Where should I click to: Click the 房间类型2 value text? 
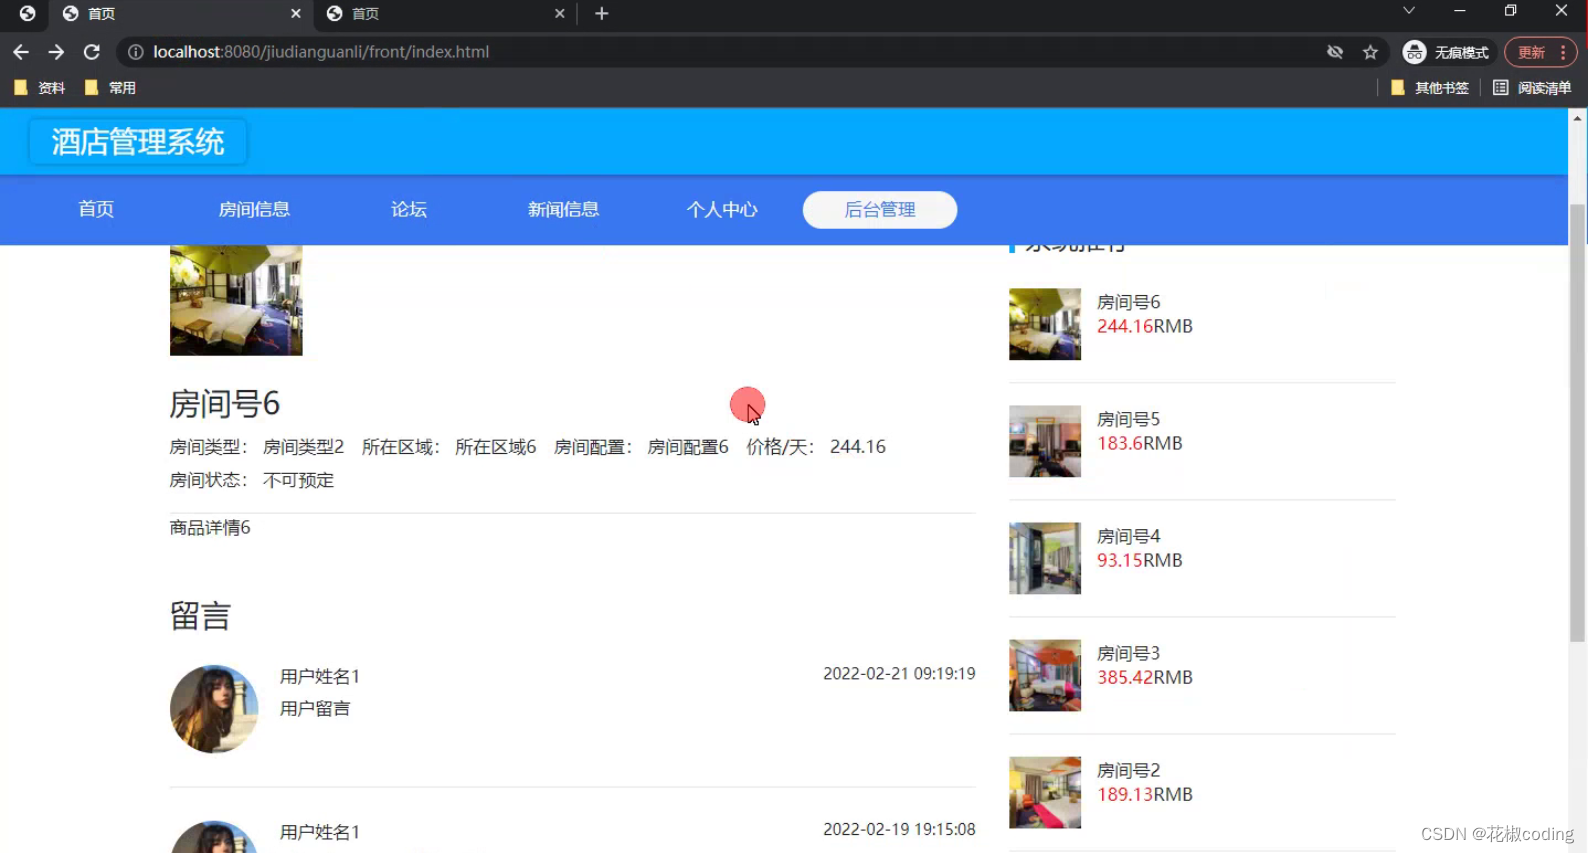(x=303, y=447)
